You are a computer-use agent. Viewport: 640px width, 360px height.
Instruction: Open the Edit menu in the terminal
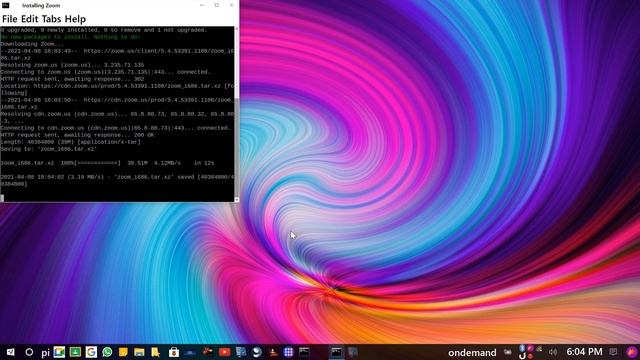29,19
